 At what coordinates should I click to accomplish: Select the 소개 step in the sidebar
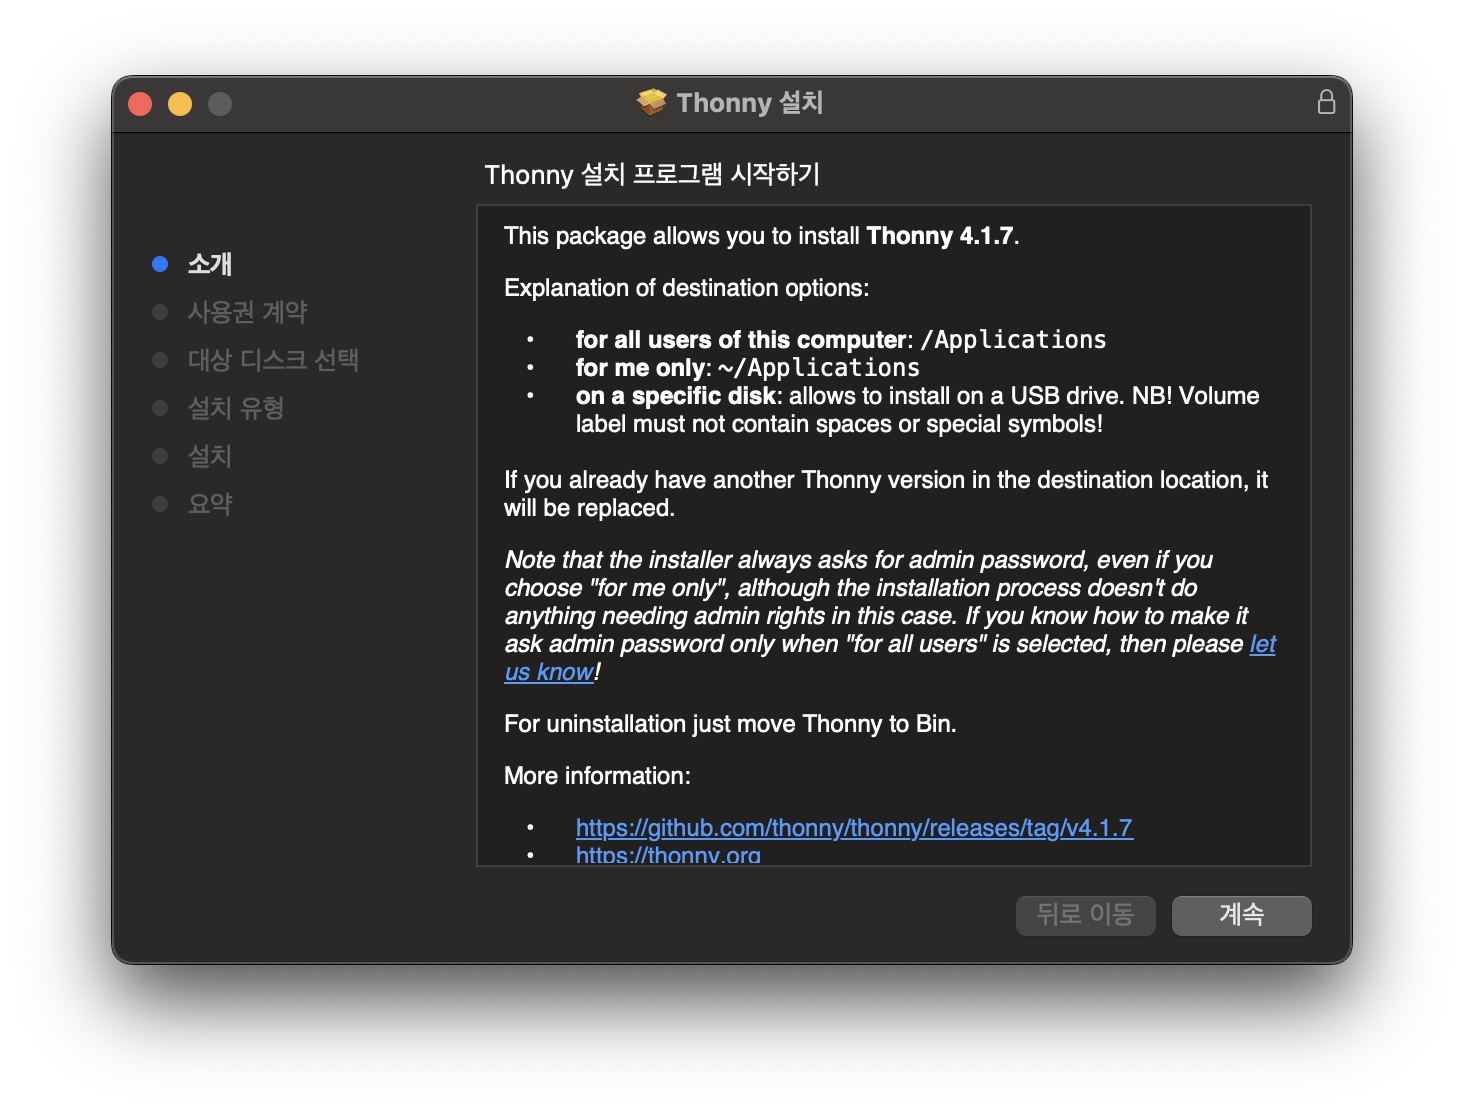click(210, 264)
